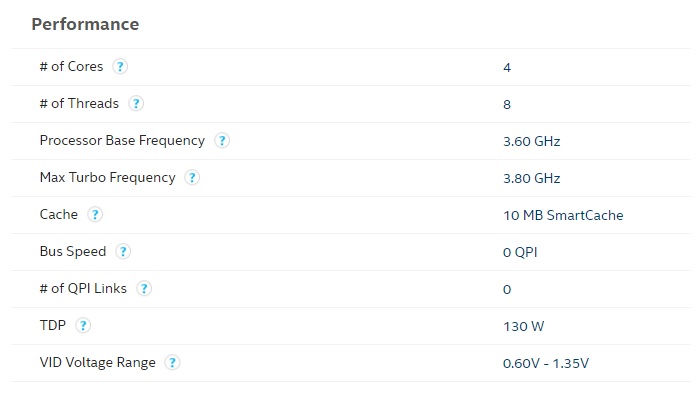
Task: Click the help icon beside # of Cores
Action: pyautogui.click(x=120, y=67)
